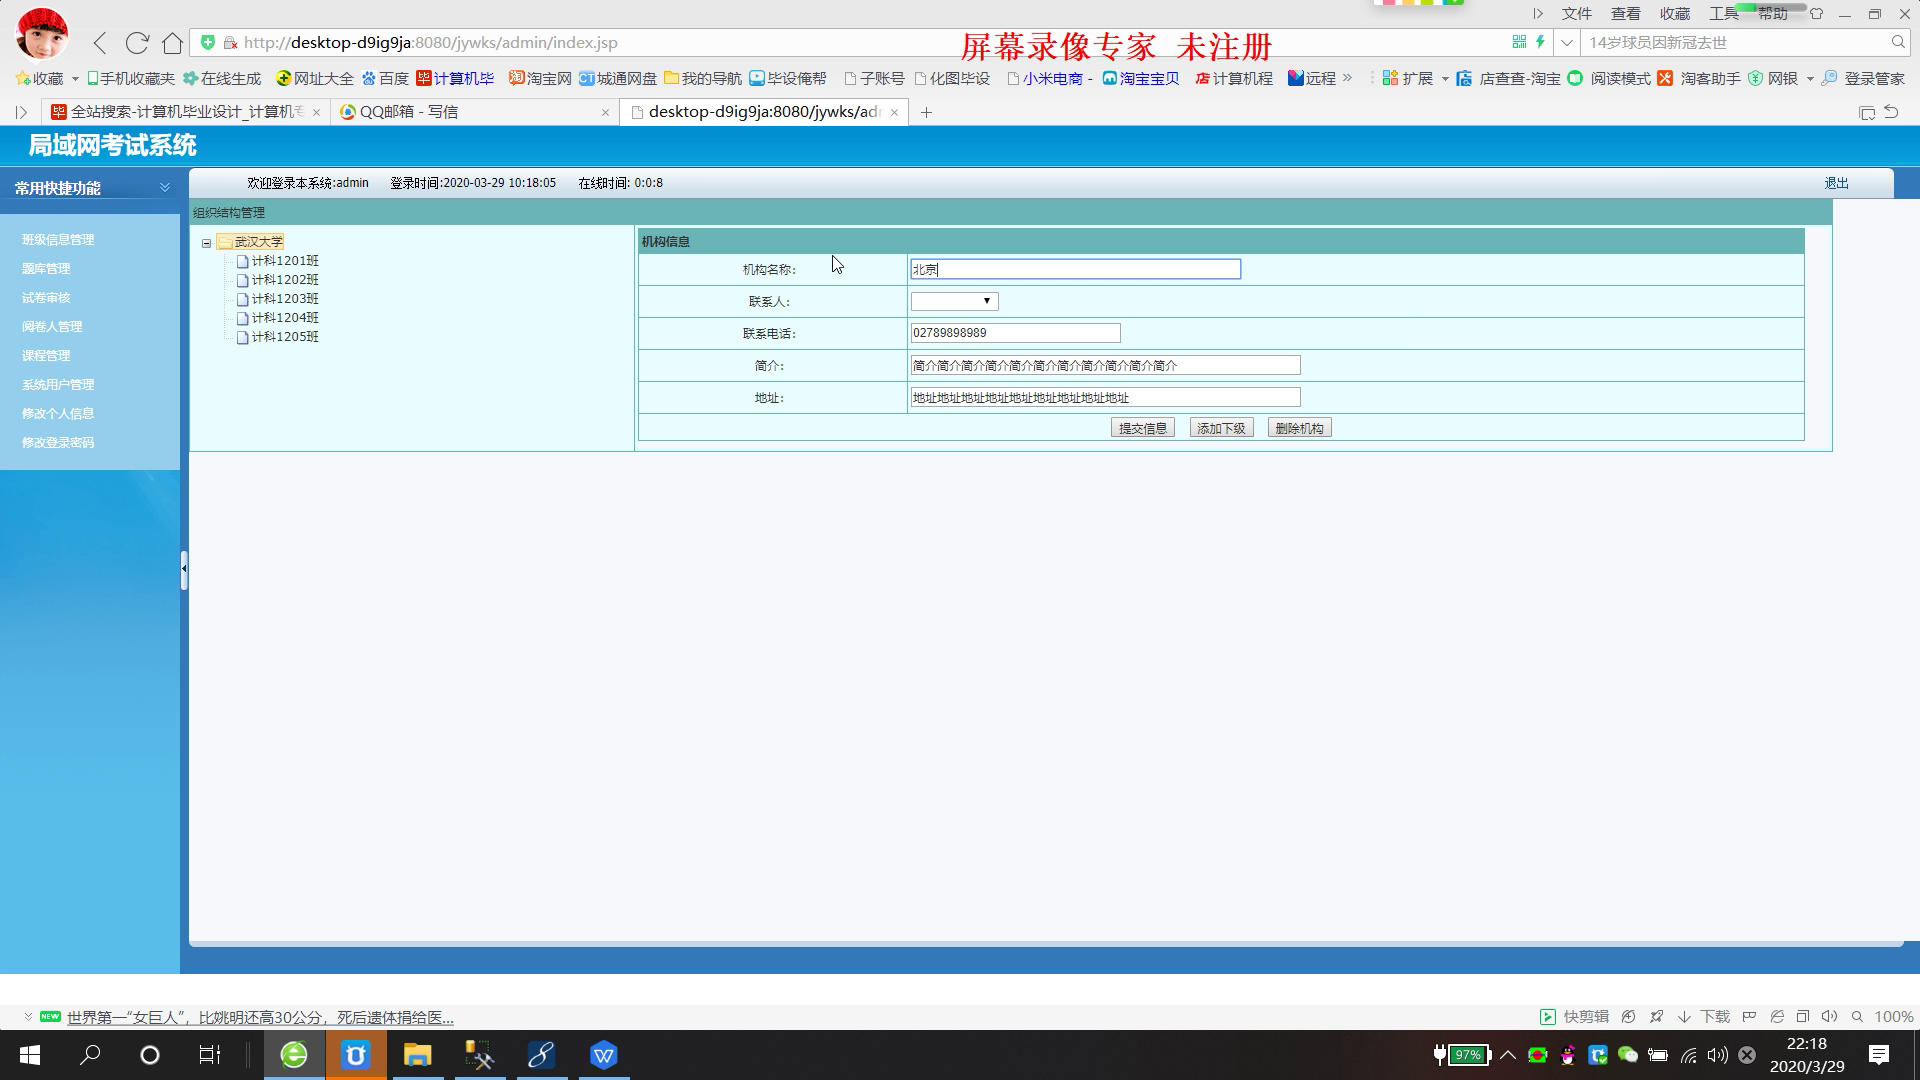Open 登录管家 login manager
This screenshot has height=1080, width=1920.
click(x=1864, y=78)
